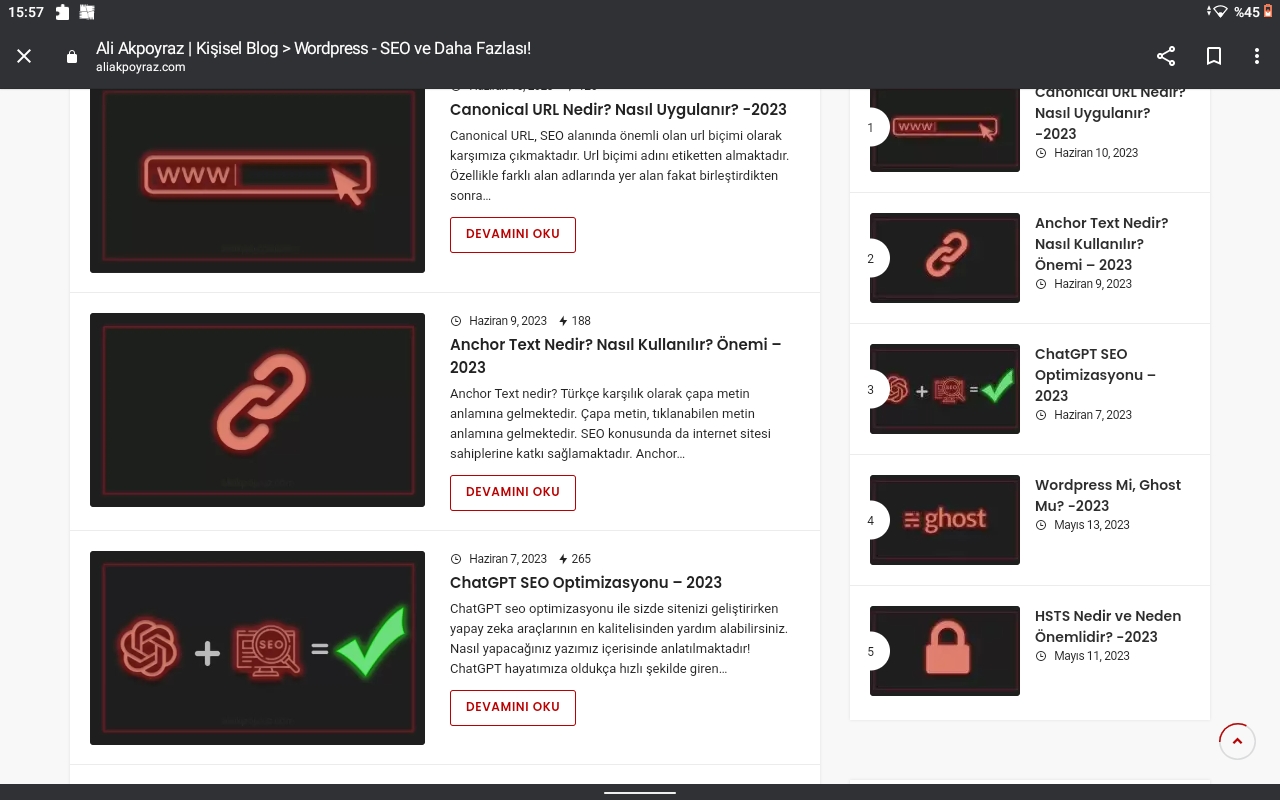1280x800 pixels.
Task: Bookmark this page with bookmark icon
Action: coord(1214,57)
